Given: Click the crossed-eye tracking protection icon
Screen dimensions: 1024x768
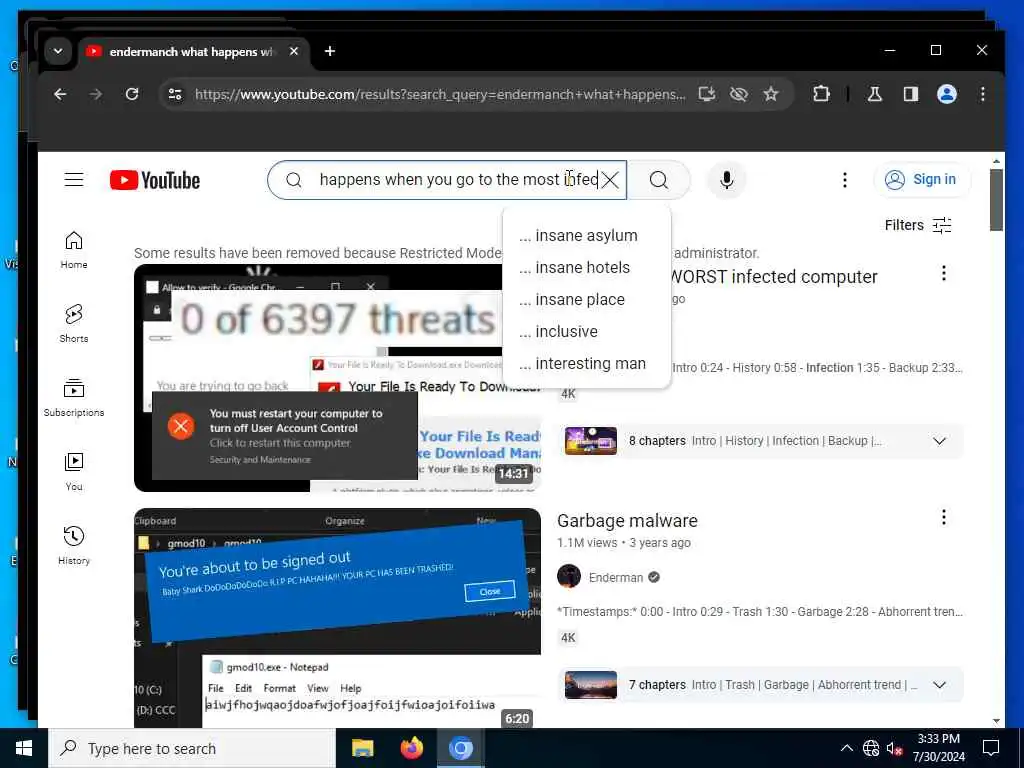Looking at the screenshot, I should pos(739,94).
